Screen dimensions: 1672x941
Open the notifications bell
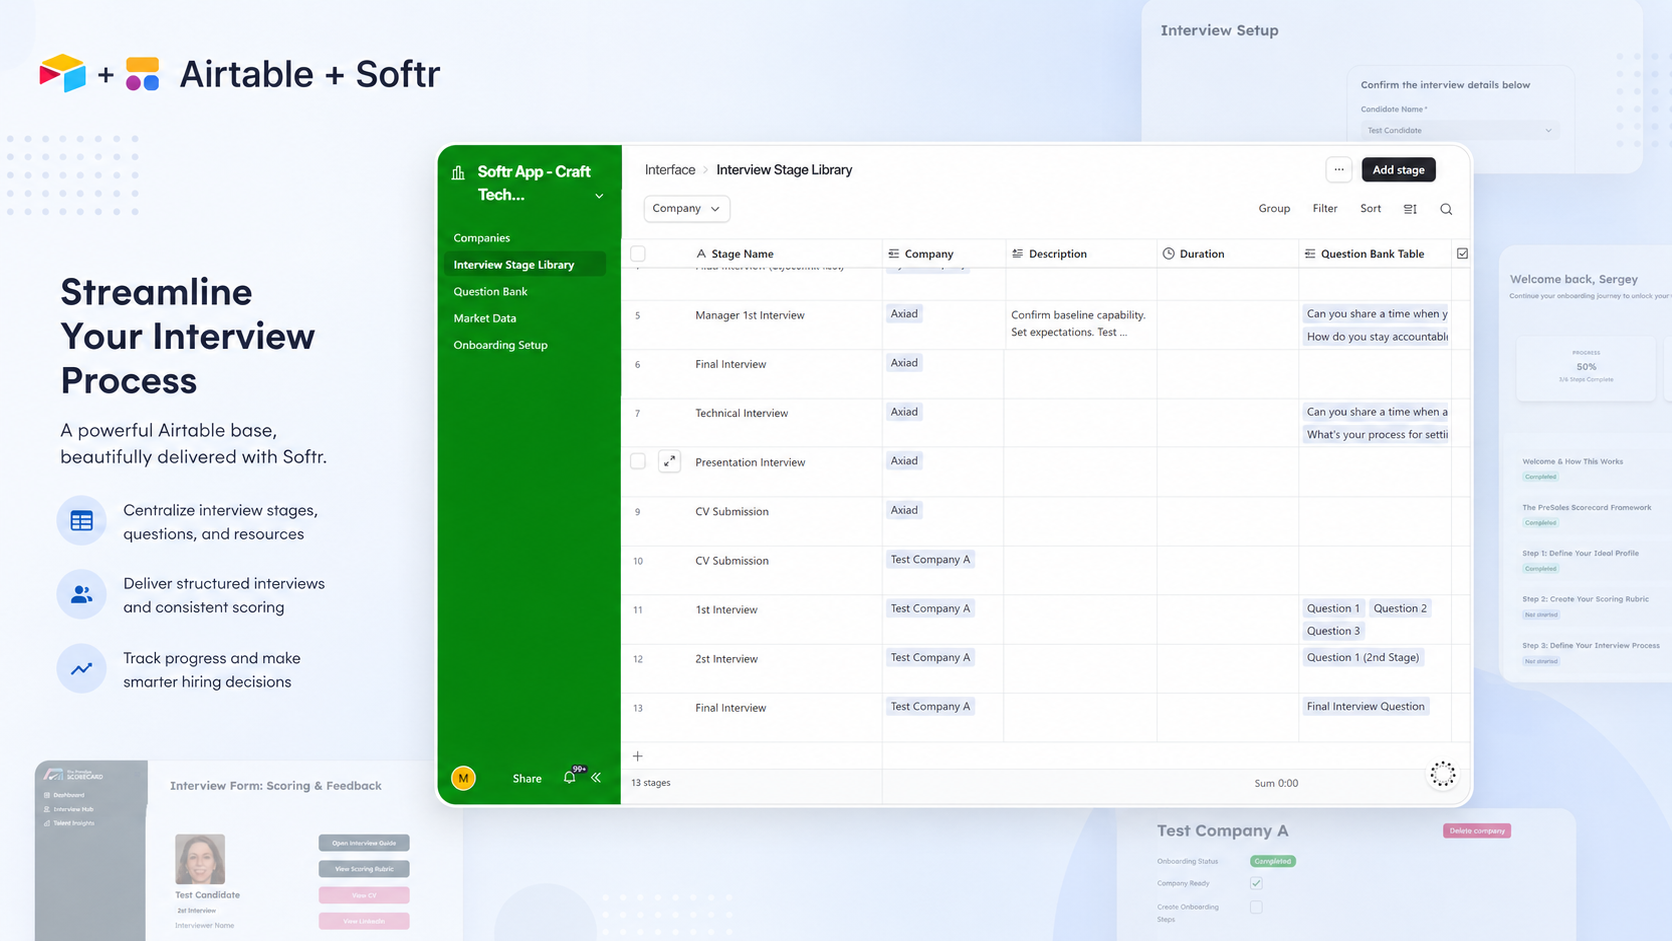pos(570,777)
